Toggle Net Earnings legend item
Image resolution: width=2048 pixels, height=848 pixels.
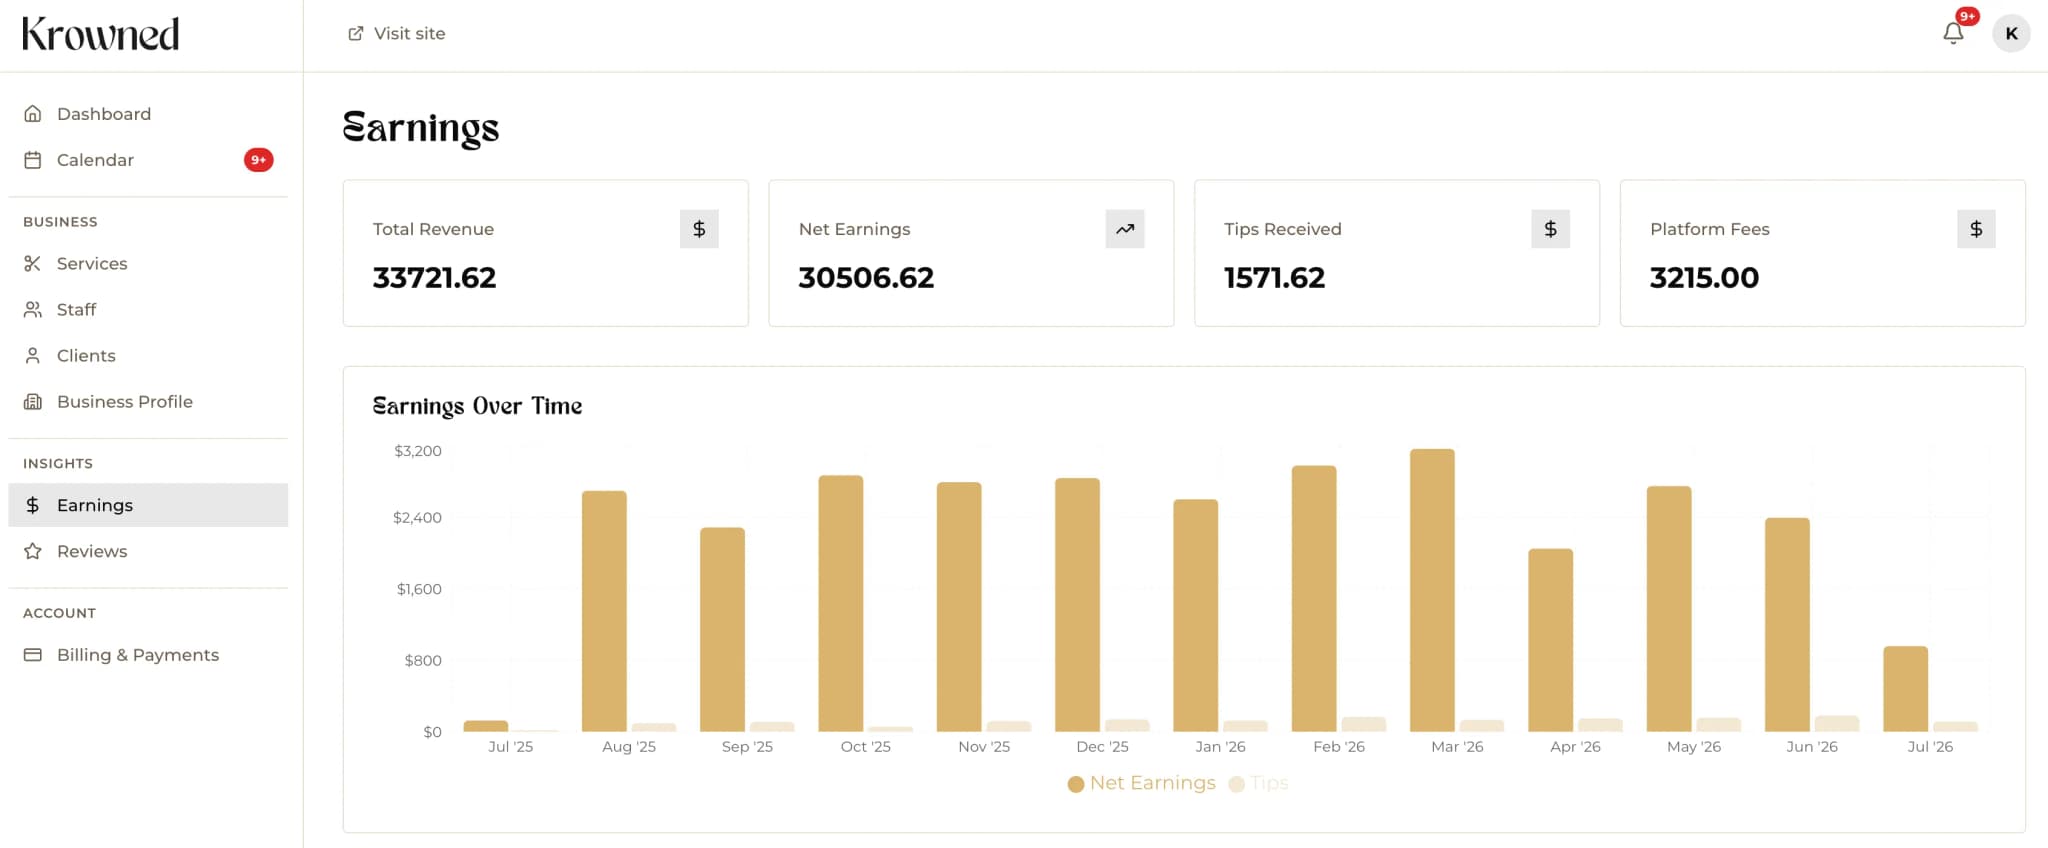pyautogui.click(x=1142, y=783)
